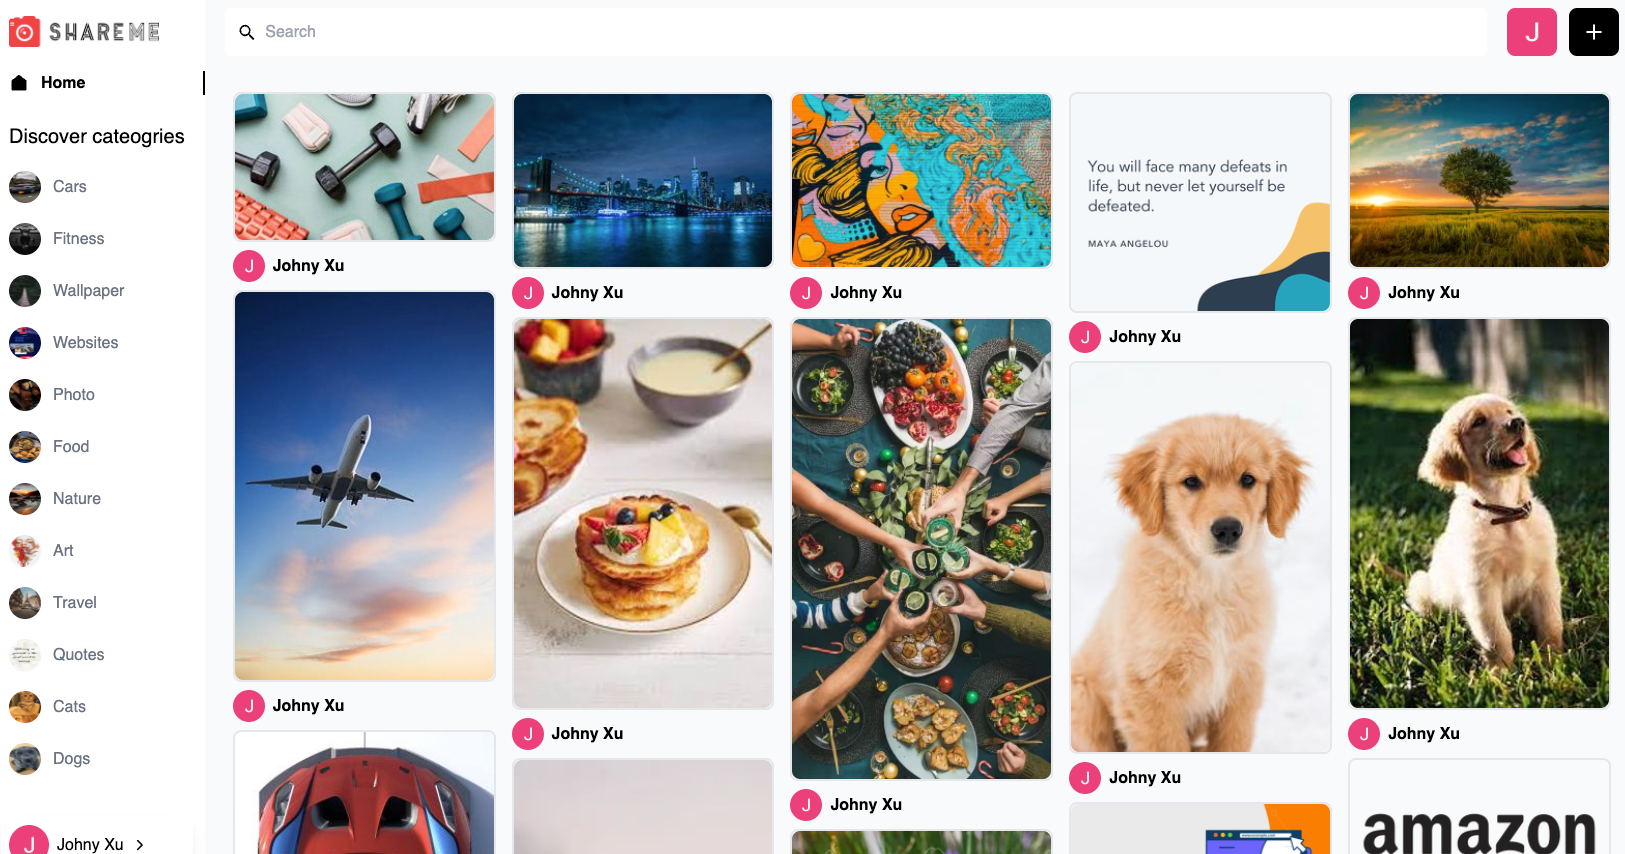
Task: Expand the Johny Xu chevron in the sidebar
Action: point(140,845)
